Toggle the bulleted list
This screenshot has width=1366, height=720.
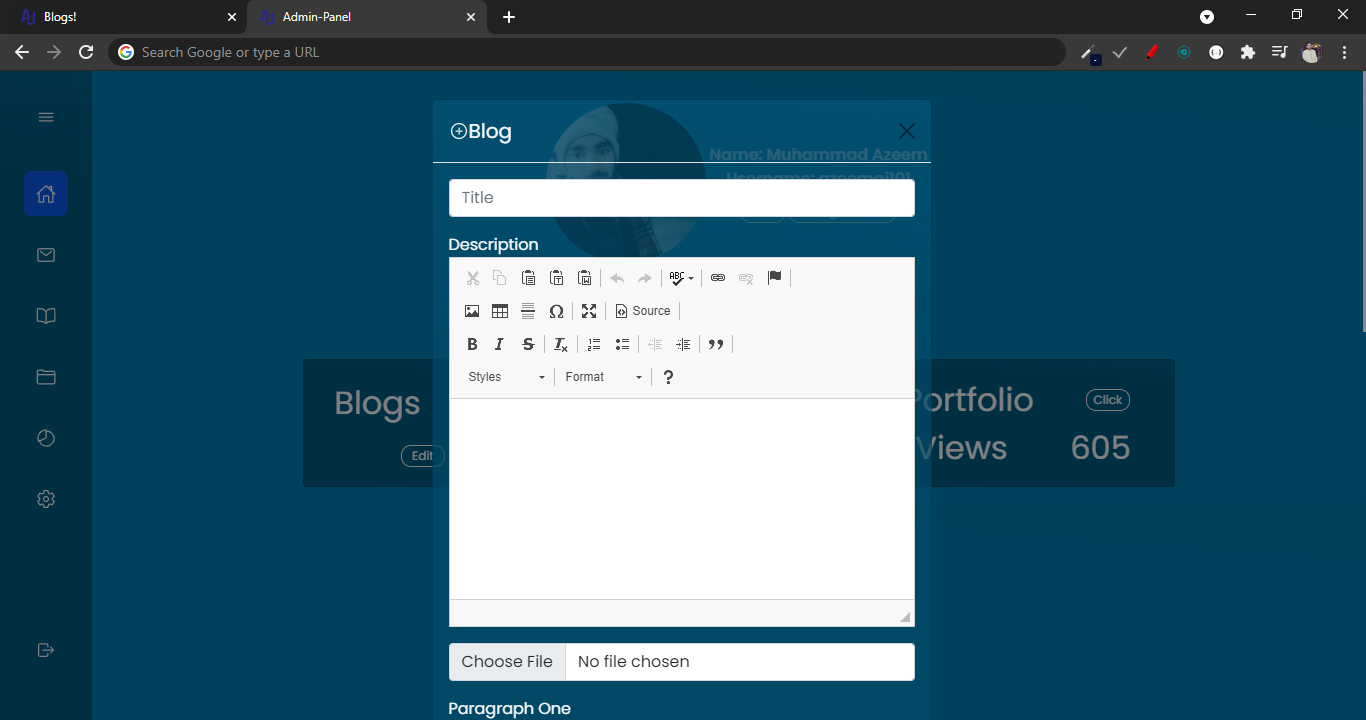click(x=622, y=344)
